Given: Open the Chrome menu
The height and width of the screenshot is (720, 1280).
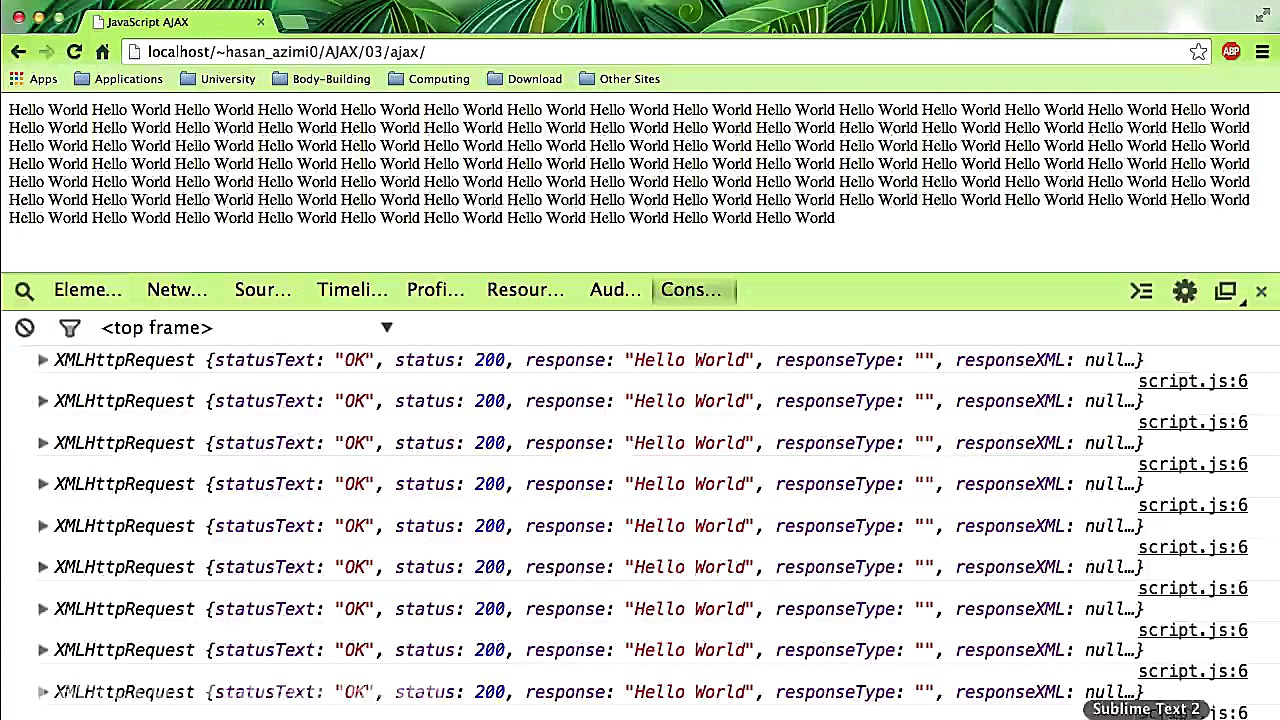Looking at the screenshot, I should [x=1262, y=52].
